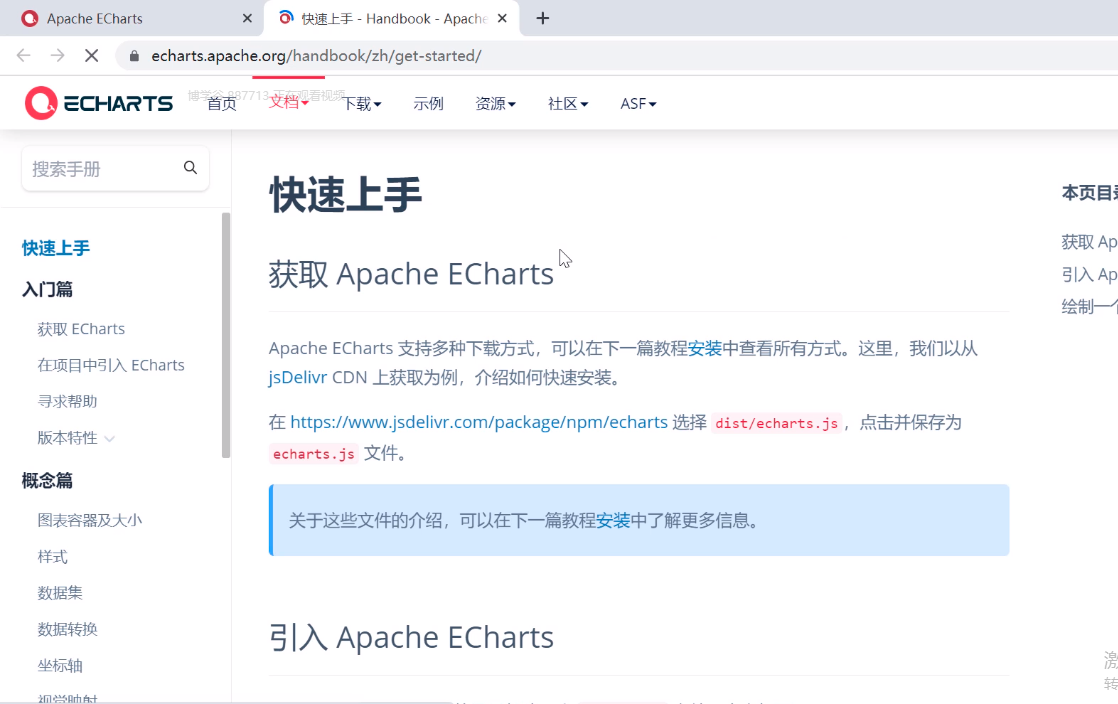
Task: Stop page loading with the X button
Action: point(91,56)
